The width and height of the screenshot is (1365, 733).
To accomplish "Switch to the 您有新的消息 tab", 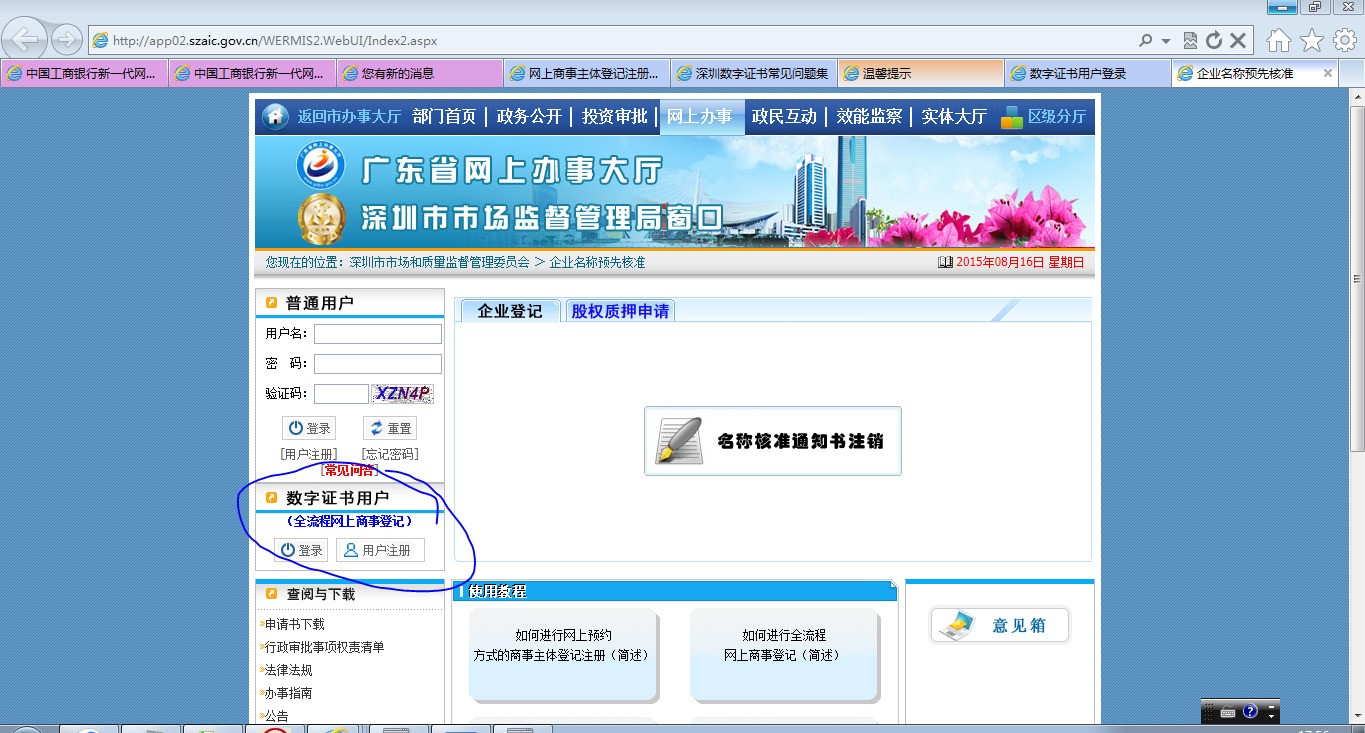I will [419, 73].
